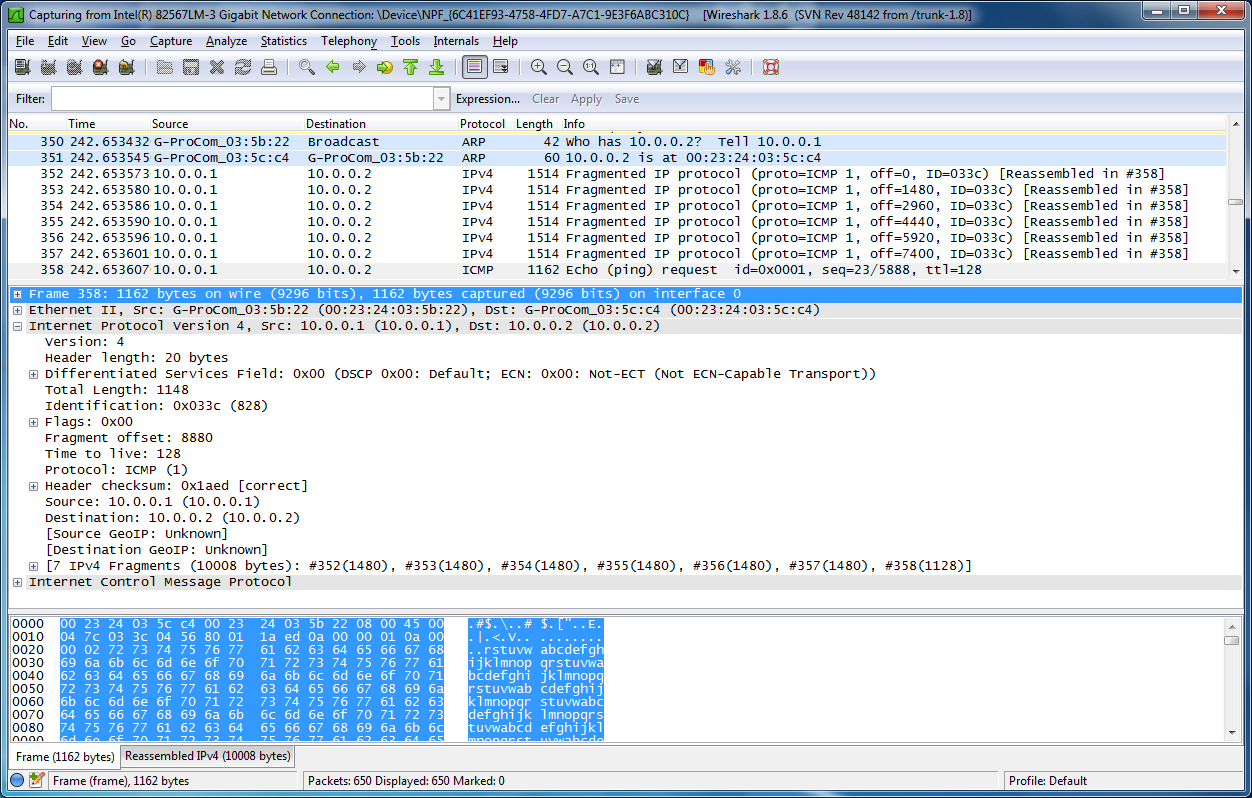The height and width of the screenshot is (798, 1252).
Task: Click the Help lifebuoy icon
Action: coord(771,67)
